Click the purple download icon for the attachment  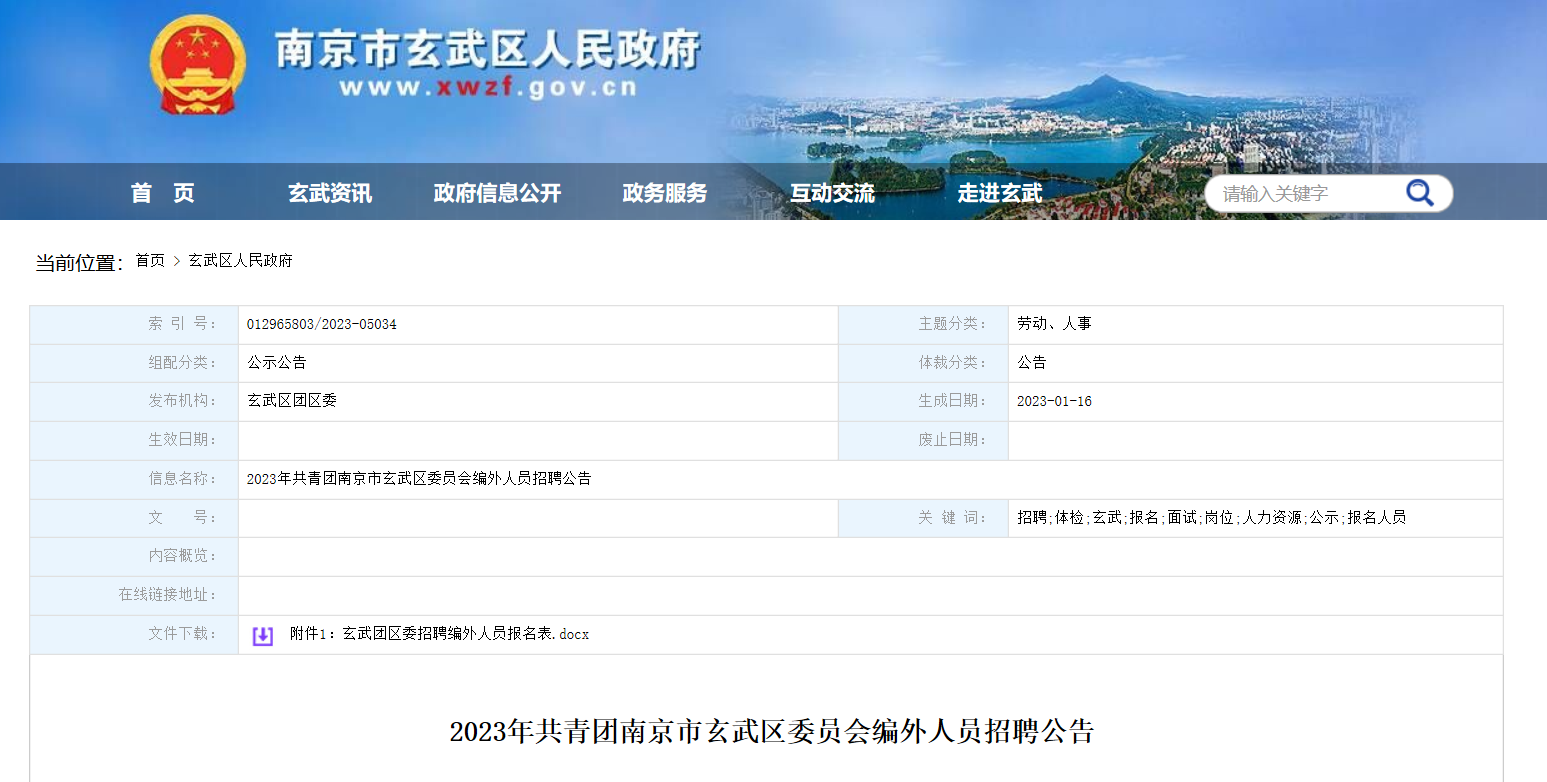(263, 635)
